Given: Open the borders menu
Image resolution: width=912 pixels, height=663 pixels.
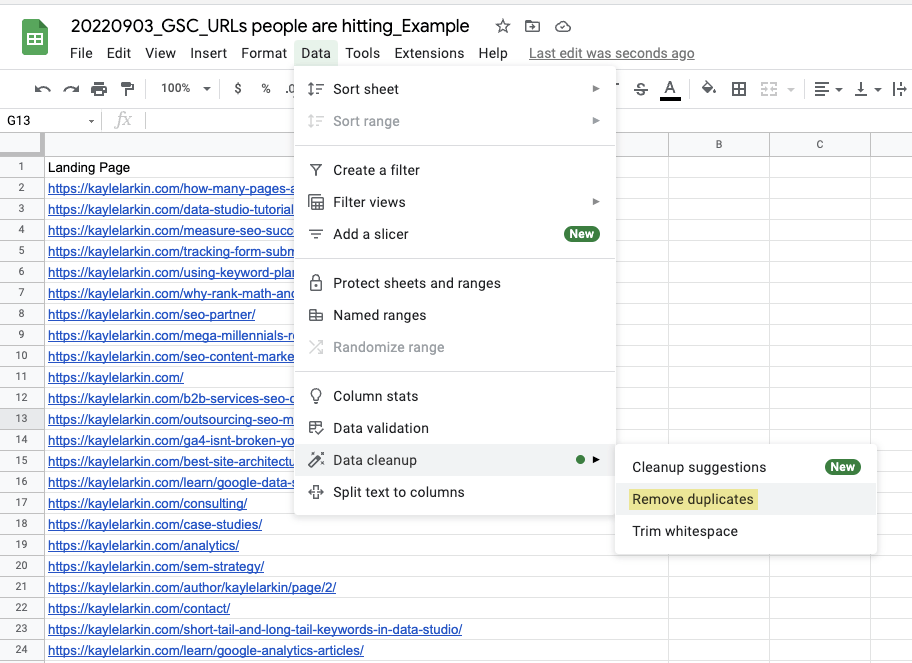Looking at the screenshot, I should 738,88.
